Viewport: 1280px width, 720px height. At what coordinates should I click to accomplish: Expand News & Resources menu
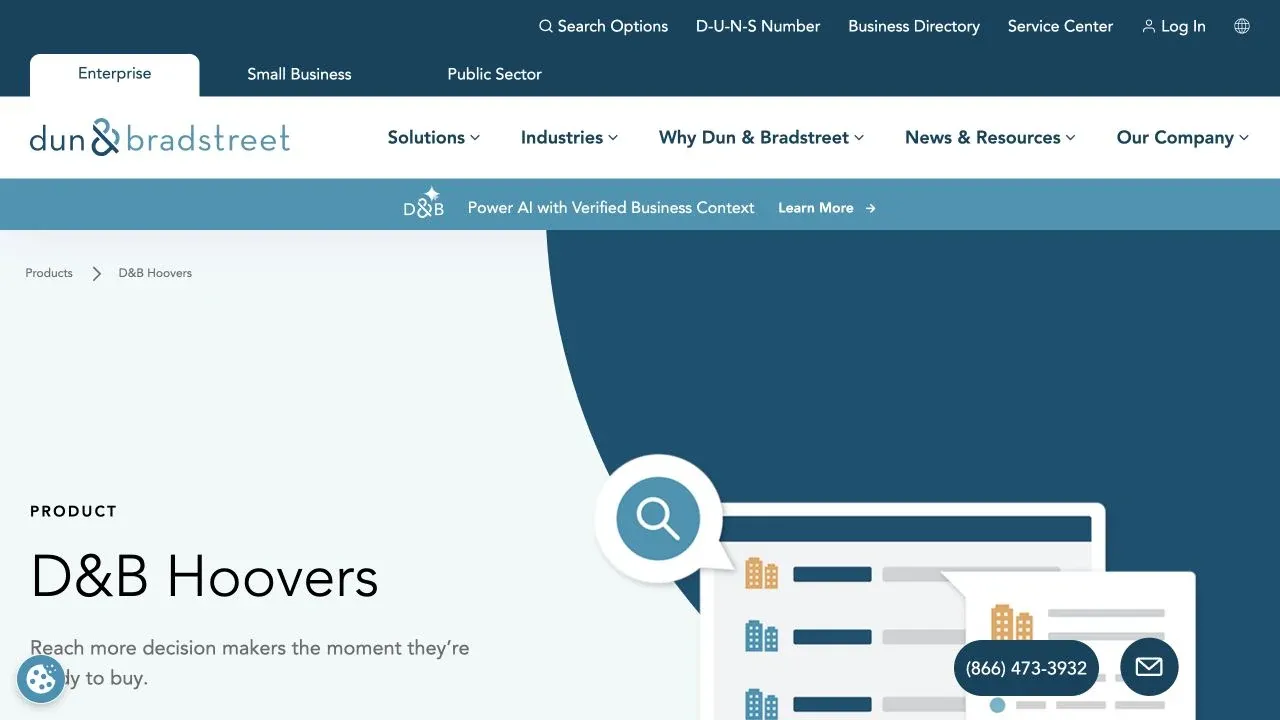[x=990, y=138]
